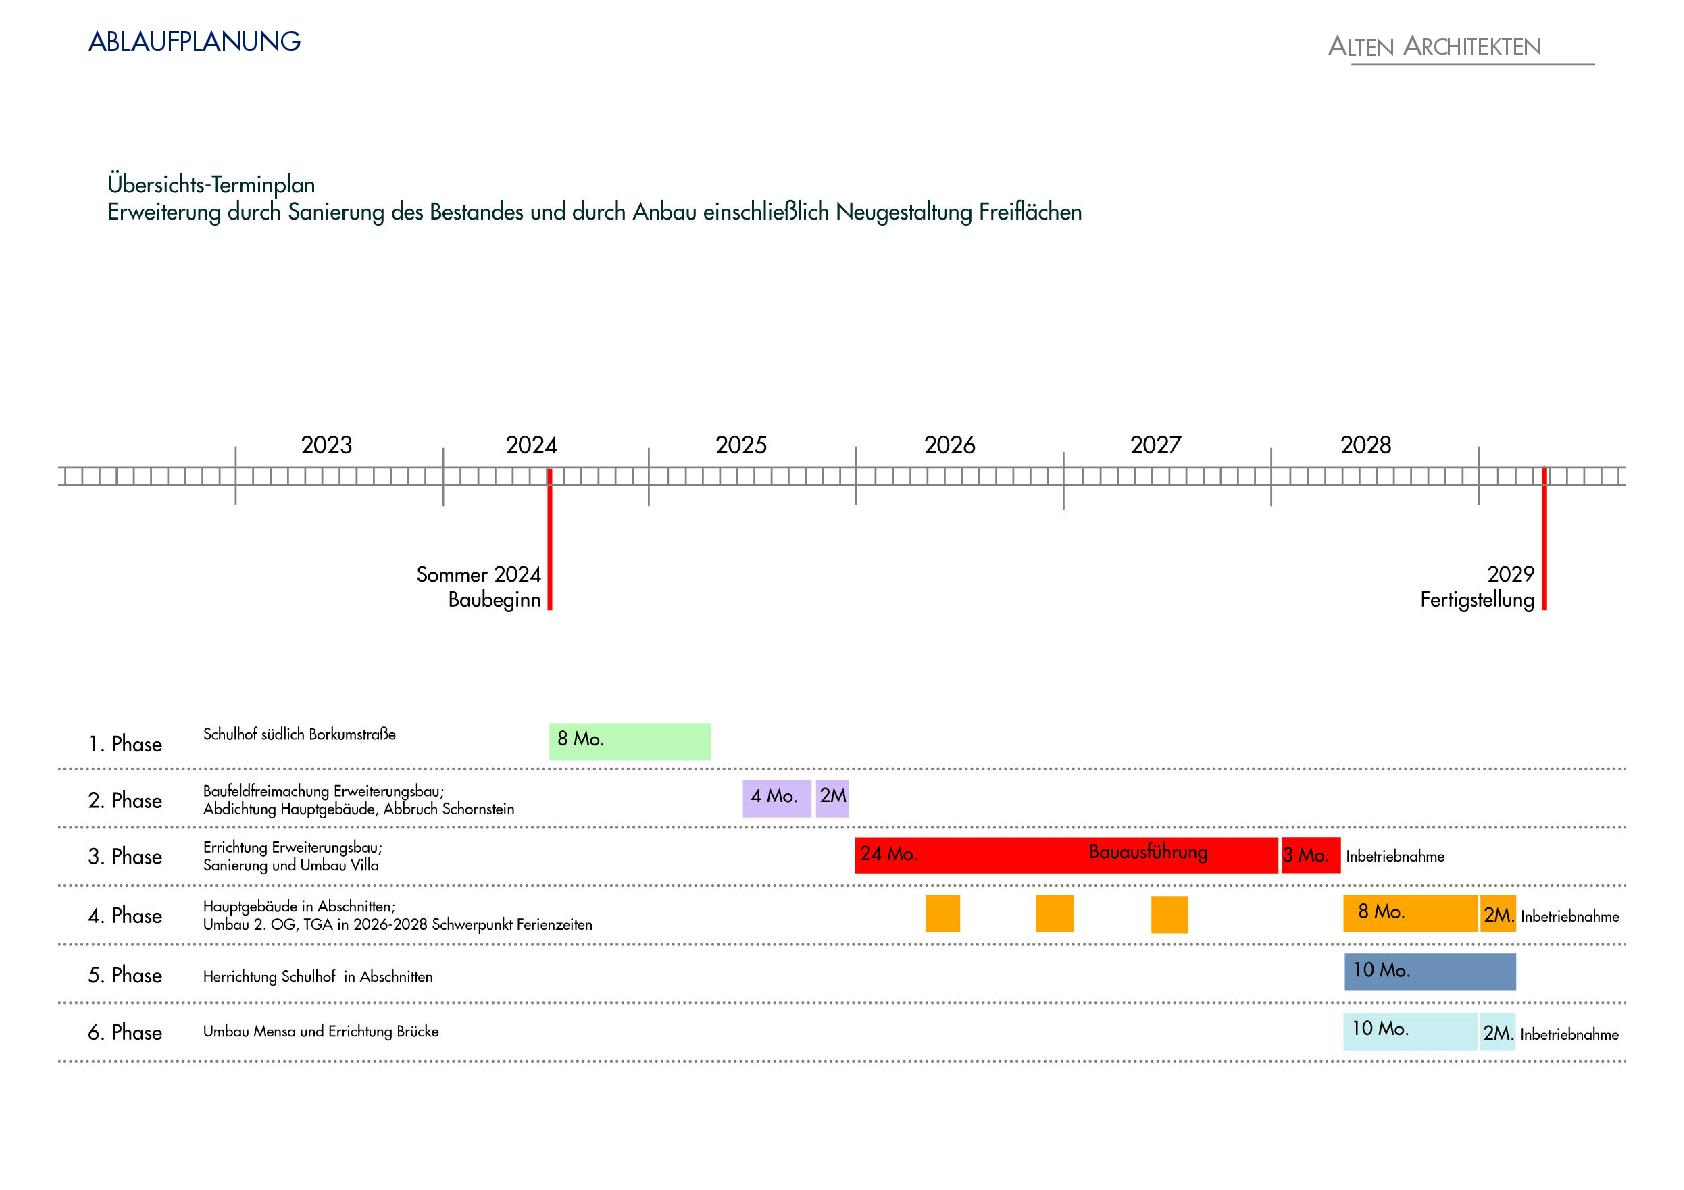Click the red Baubeginn Sommer 2024 marker
The width and height of the screenshot is (1684, 1190).
pyautogui.click(x=549, y=540)
